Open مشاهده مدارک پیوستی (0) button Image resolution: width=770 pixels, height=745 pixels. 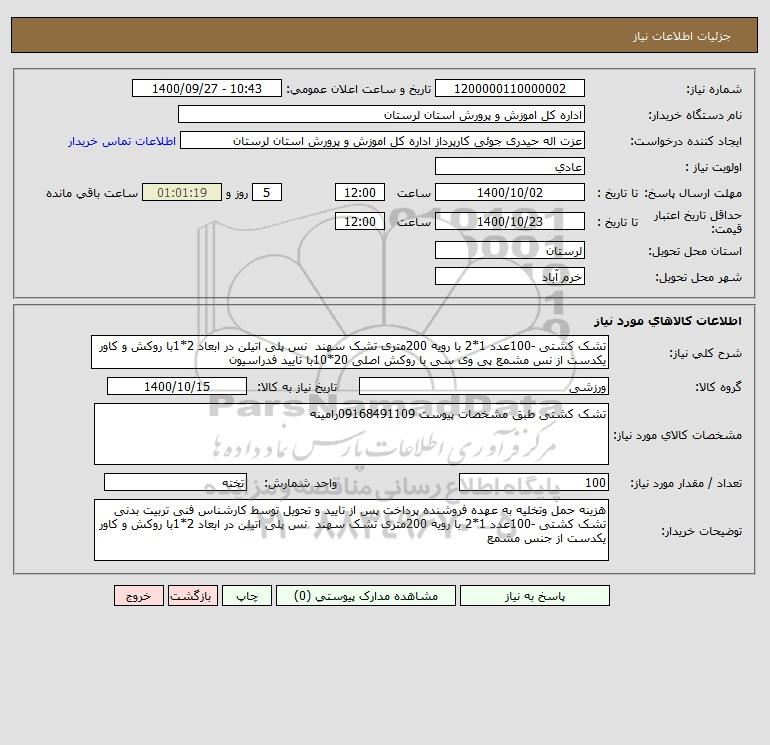366,596
